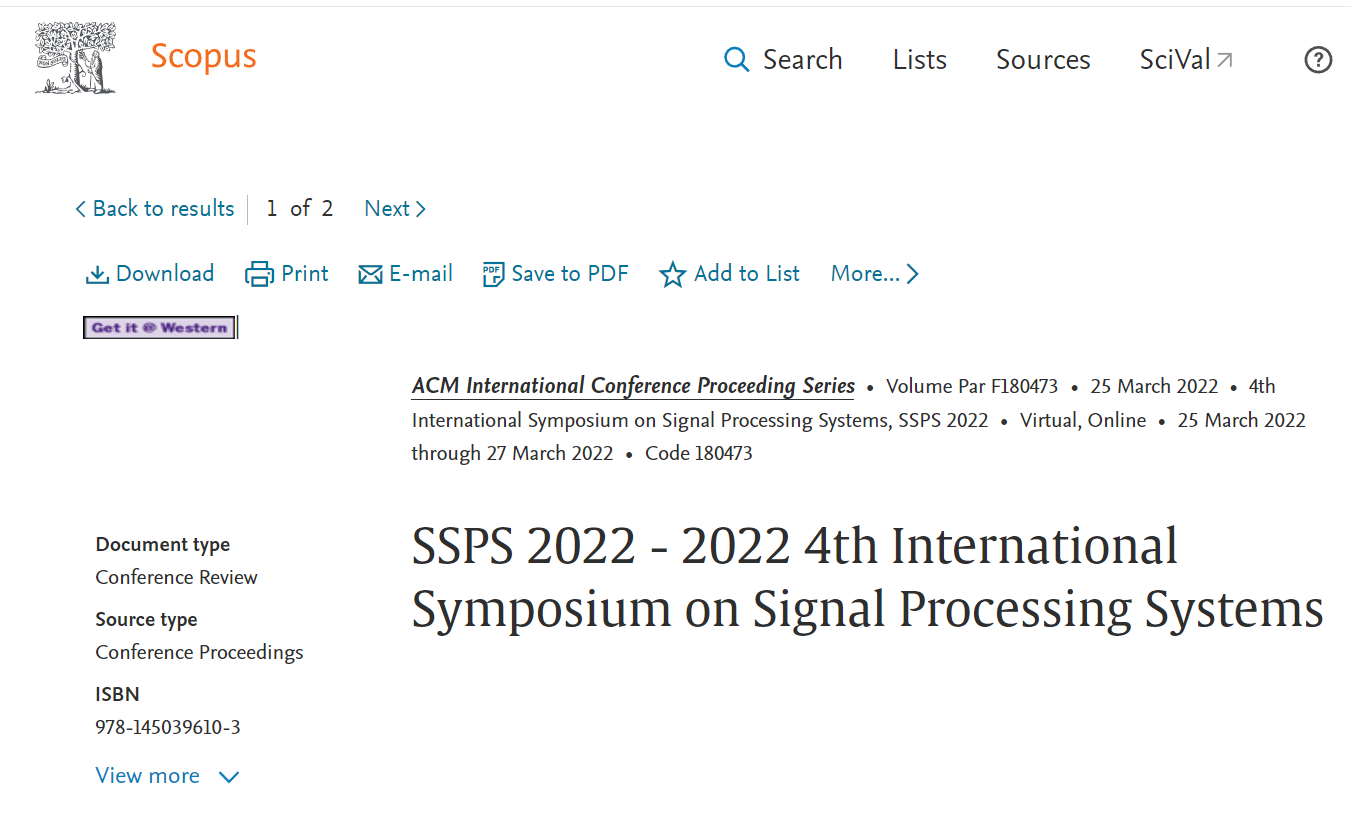Image resolution: width=1351 pixels, height=835 pixels.
Task: Click the Get it @ Western button
Action: point(159,328)
